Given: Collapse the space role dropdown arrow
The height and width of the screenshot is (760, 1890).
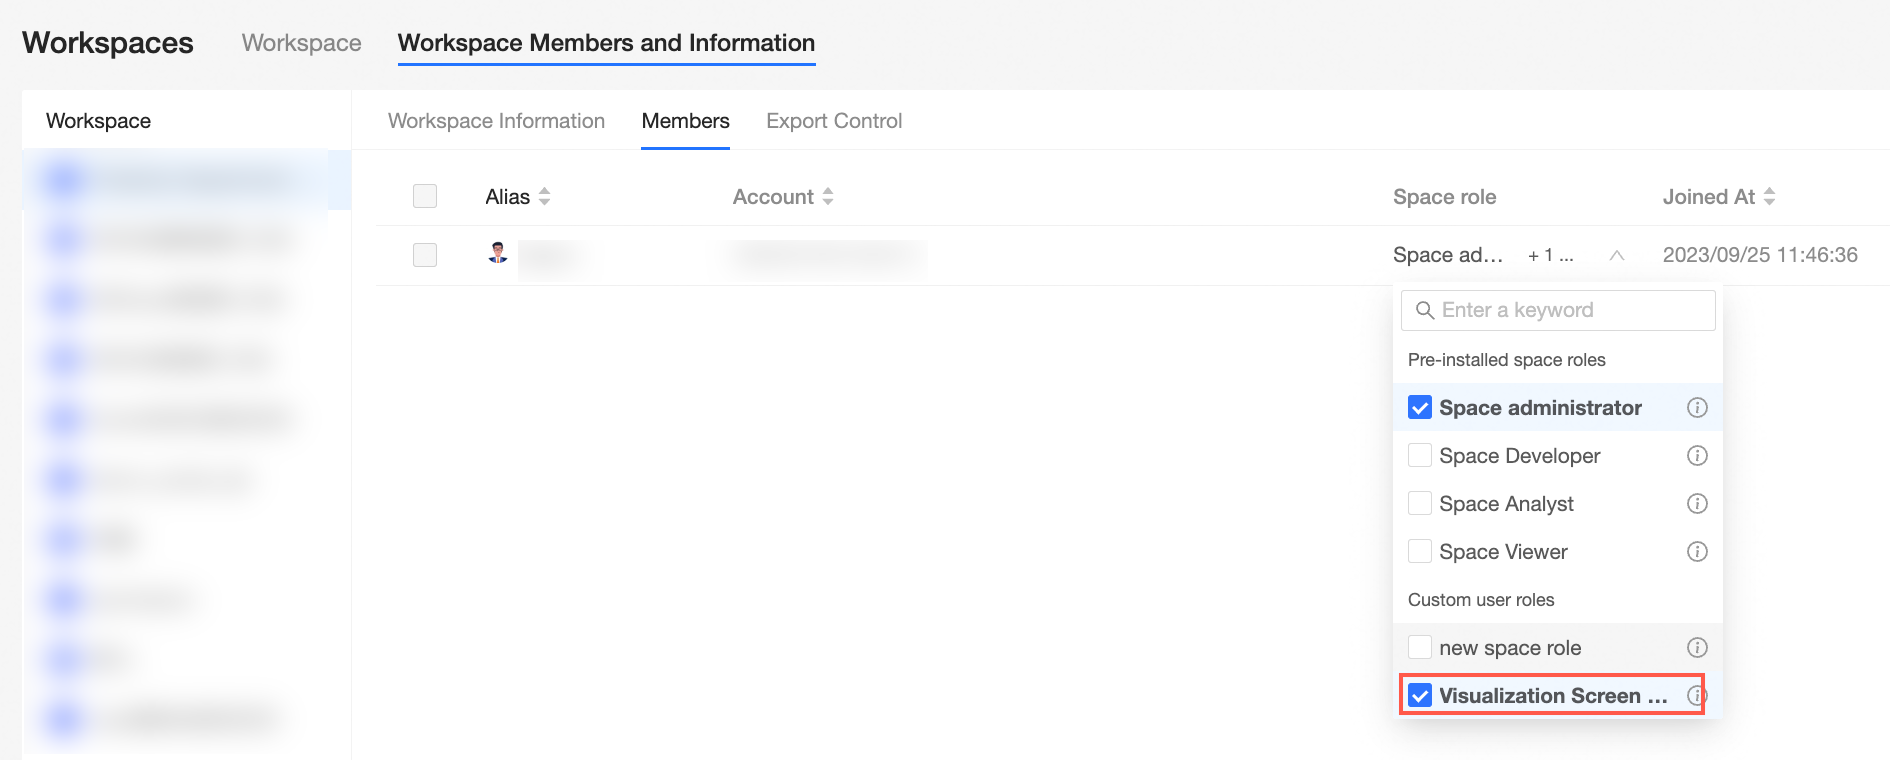Looking at the screenshot, I should [x=1616, y=256].
